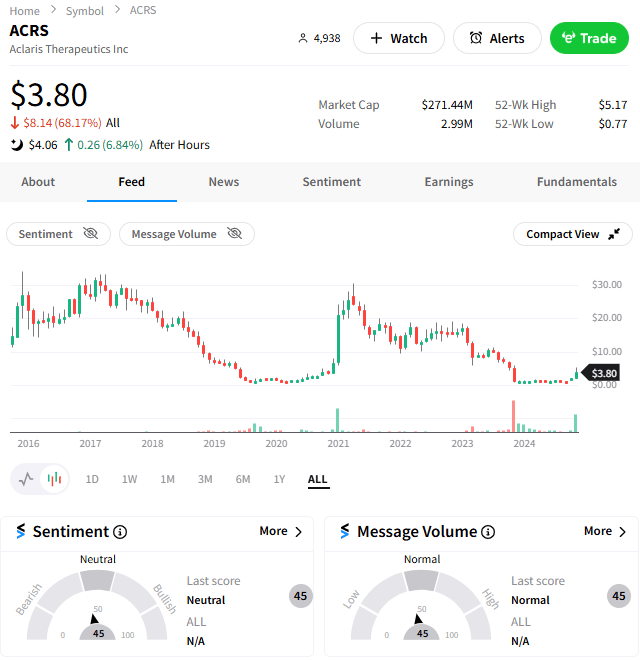Select the 1Y chart range
This screenshot has width=640, height=660.
(279, 479)
